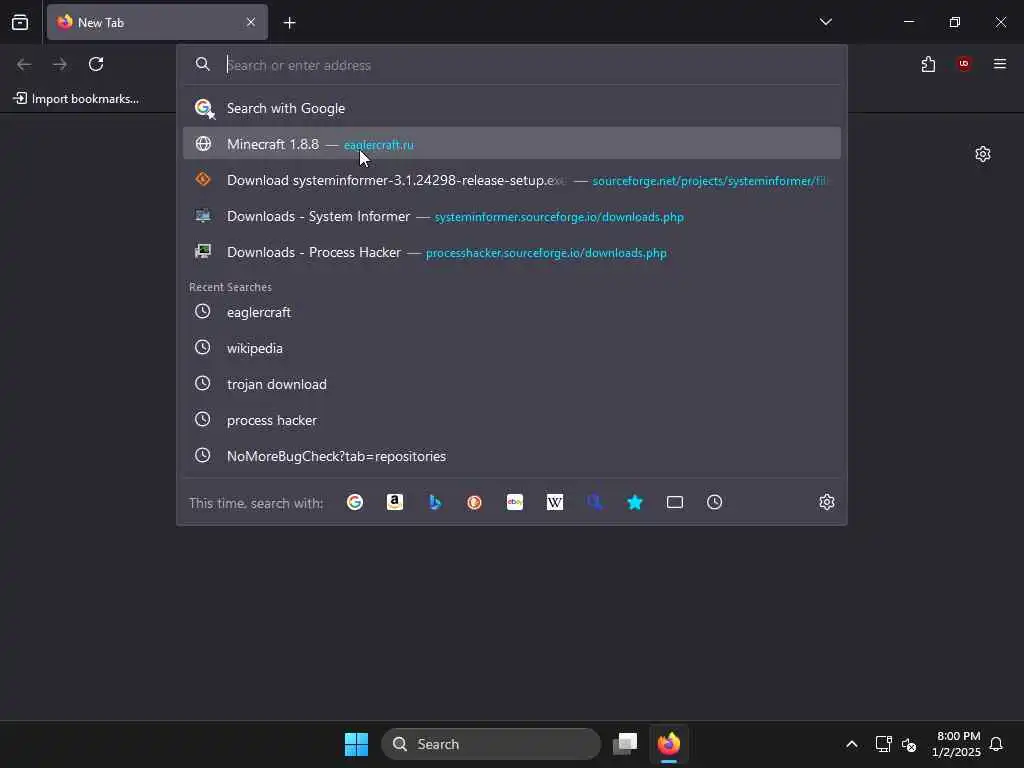
Task: Open Download systeminformer release-setup suggestion
Action: (512, 180)
